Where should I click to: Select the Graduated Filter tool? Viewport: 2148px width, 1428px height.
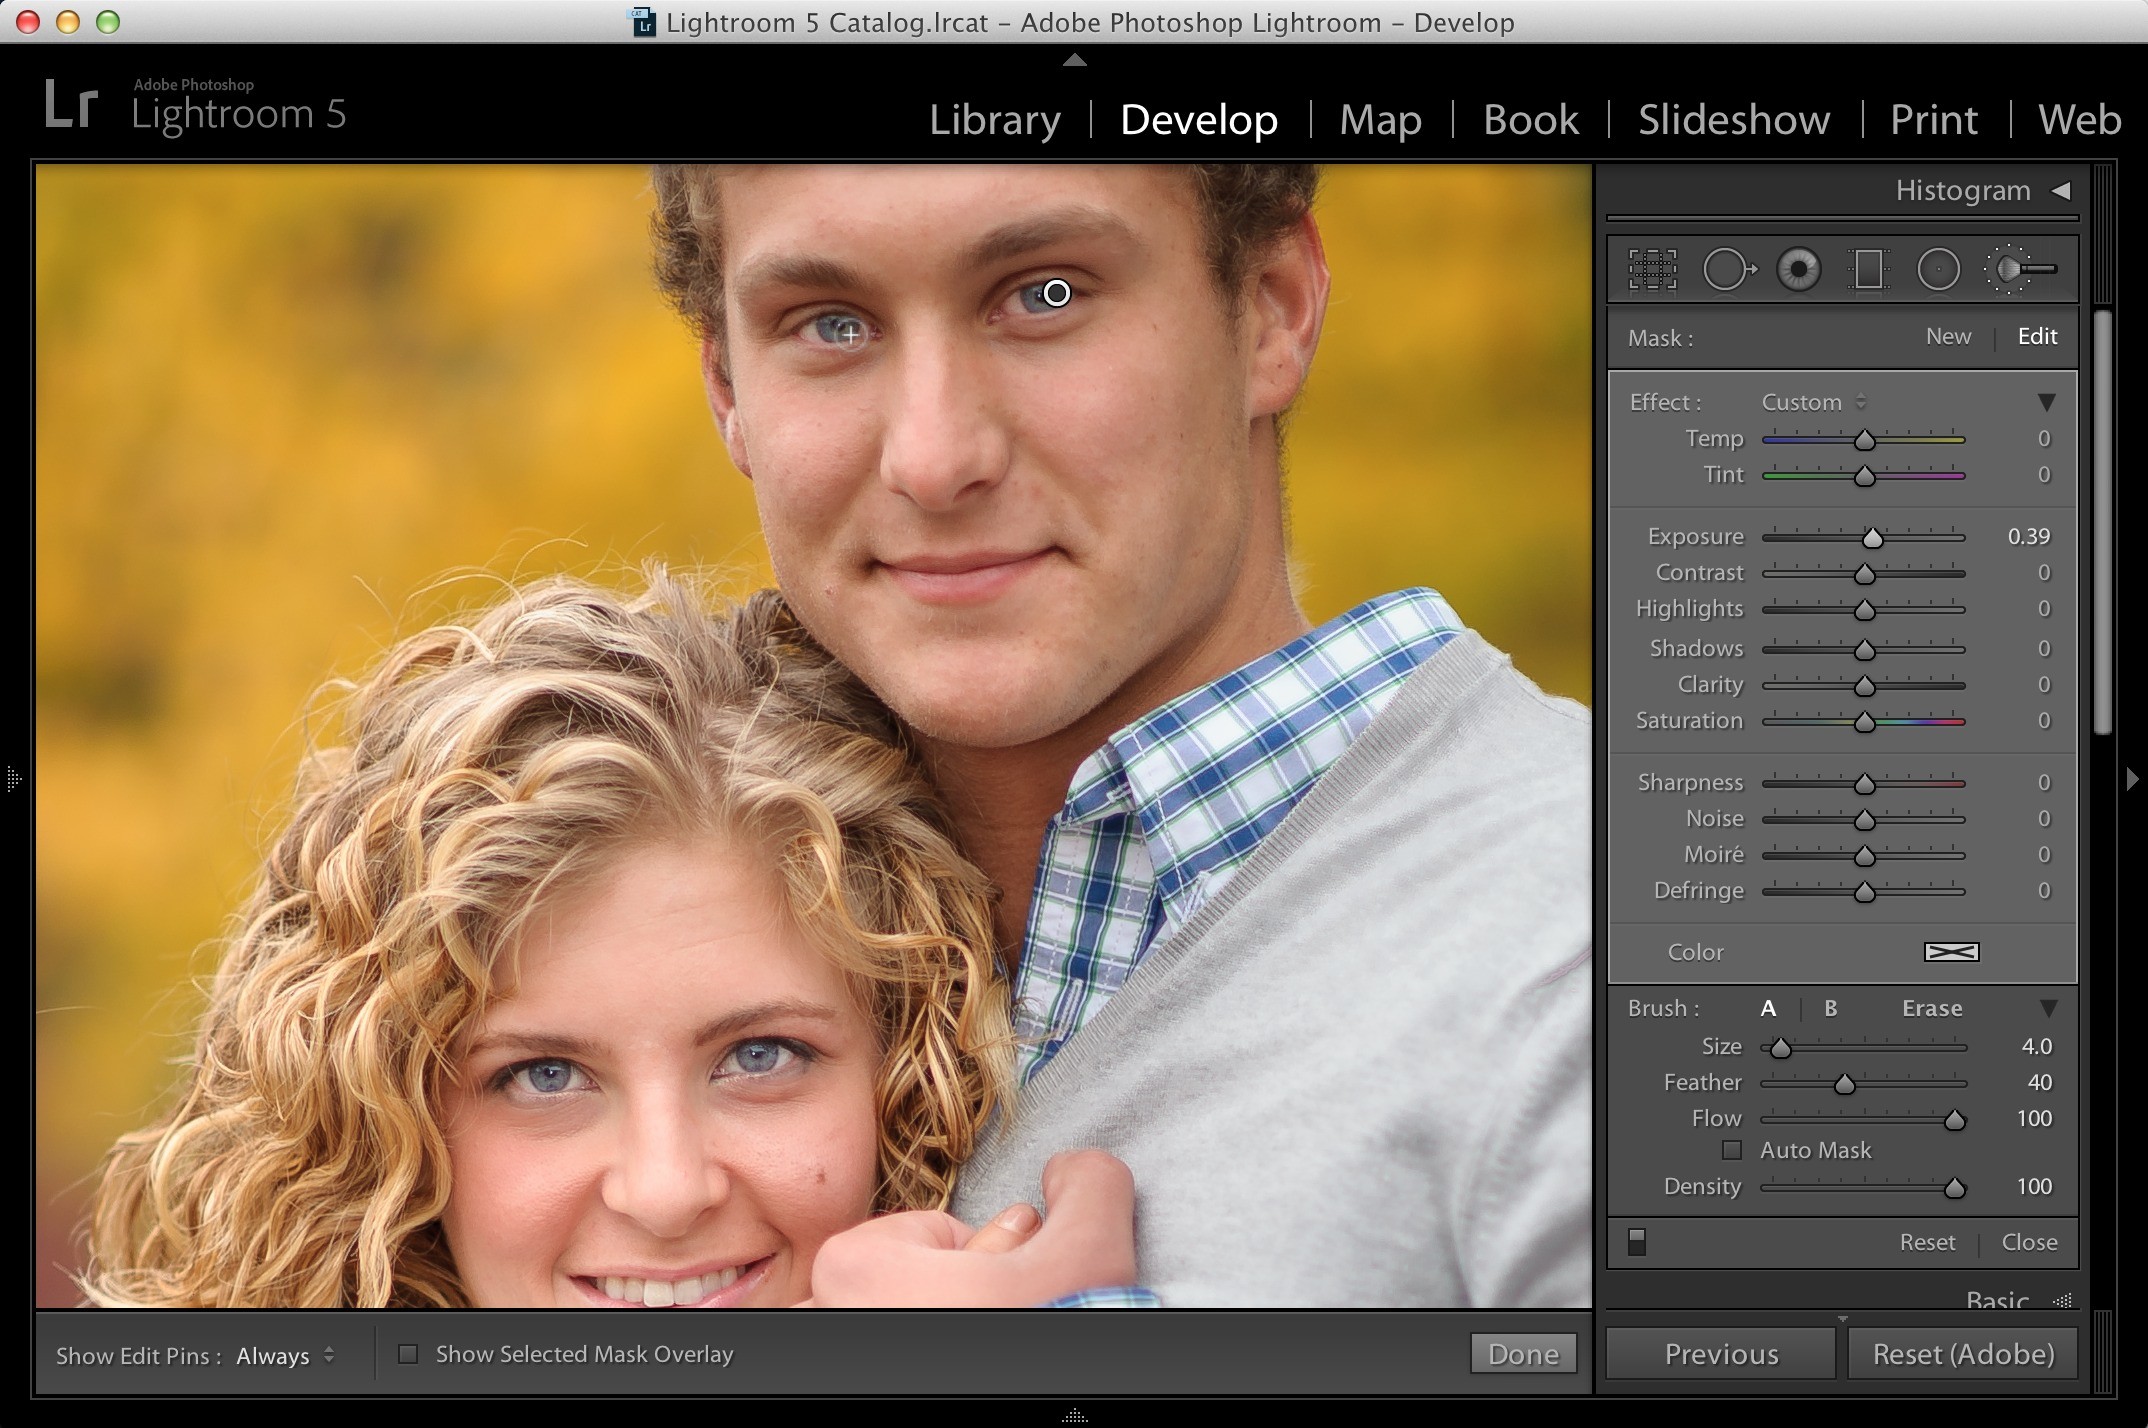[1867, 269]
